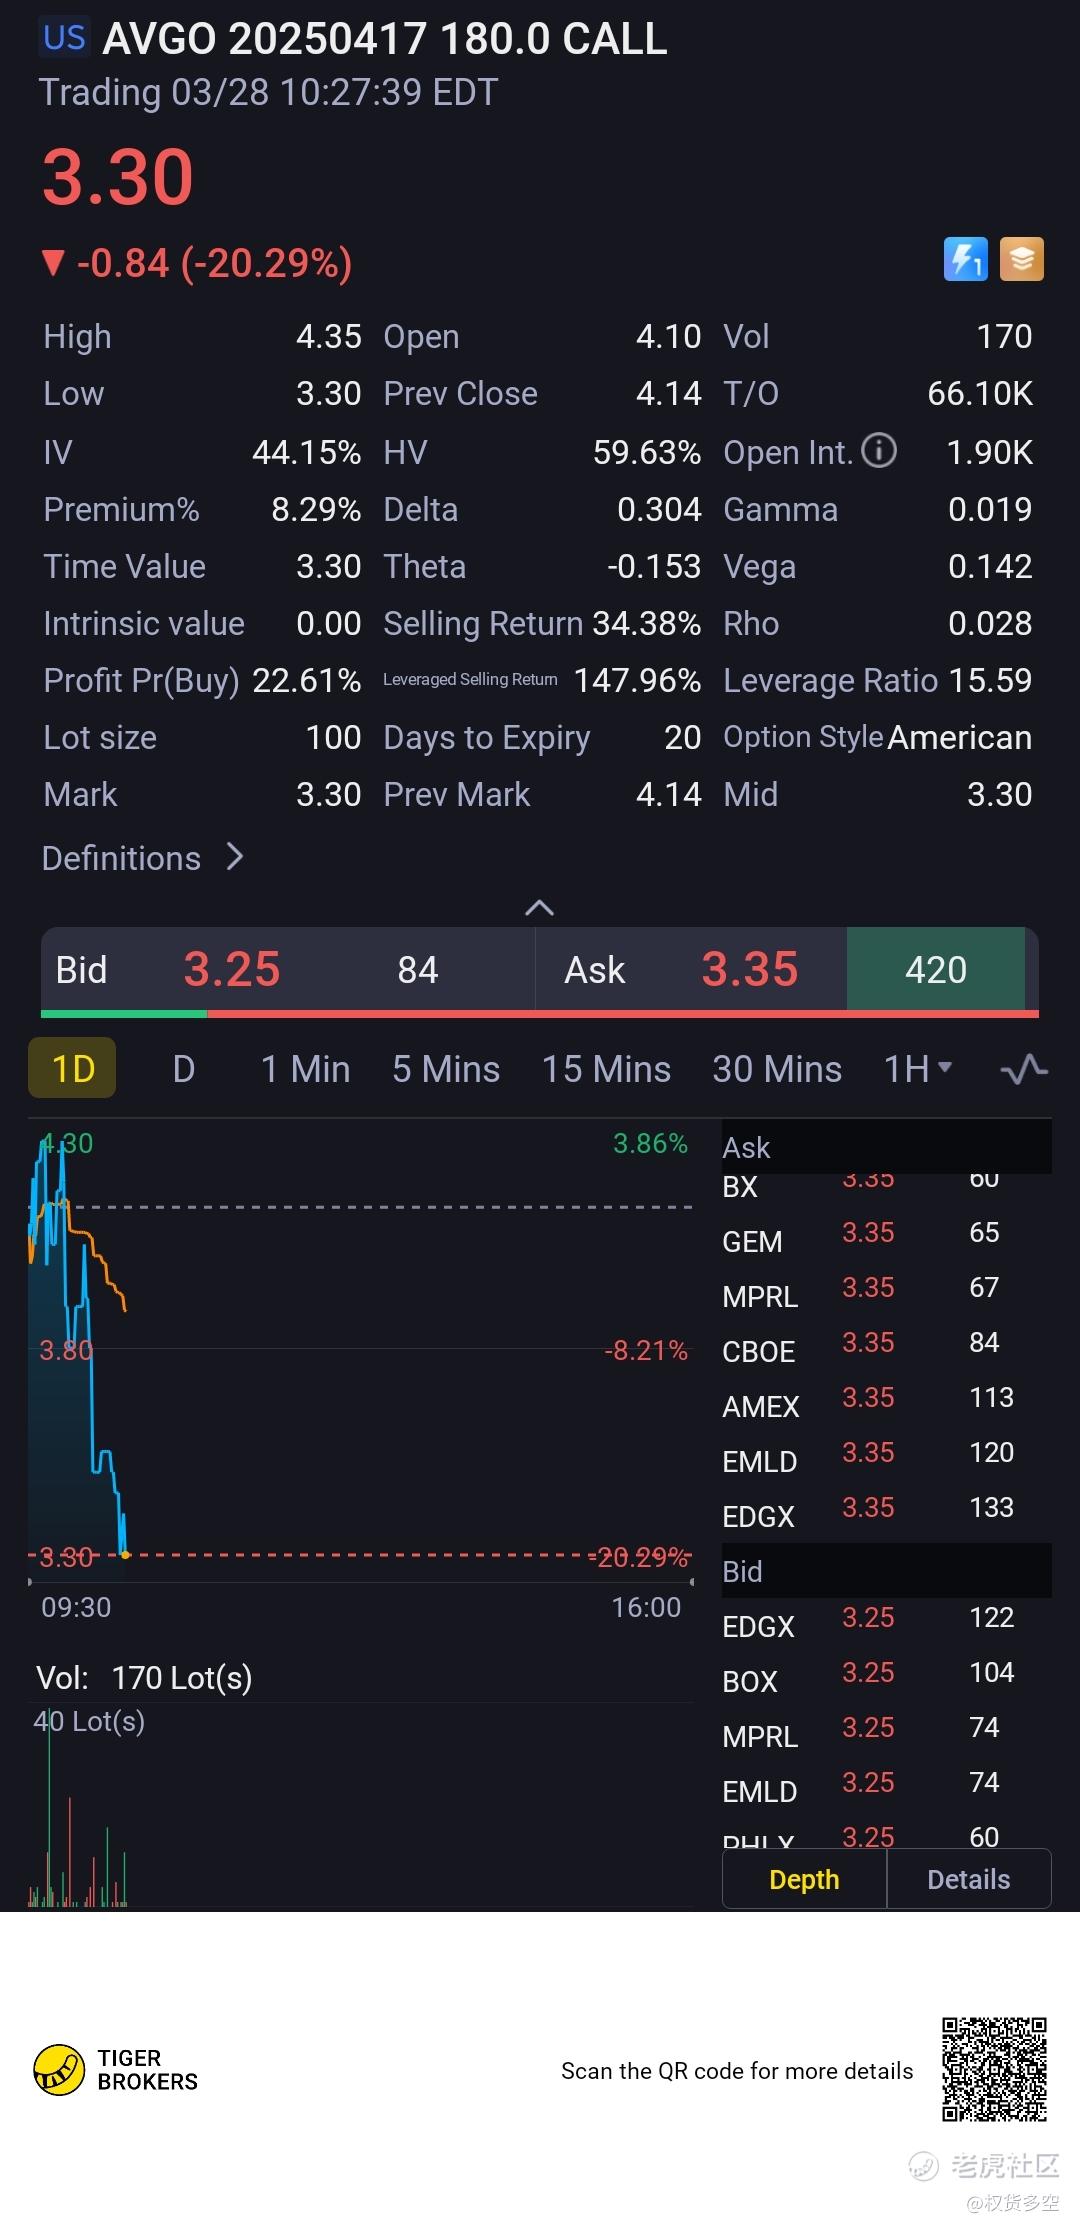Select the 5 Mins chart interval

pyautogui.click(x=446, y=1069)
